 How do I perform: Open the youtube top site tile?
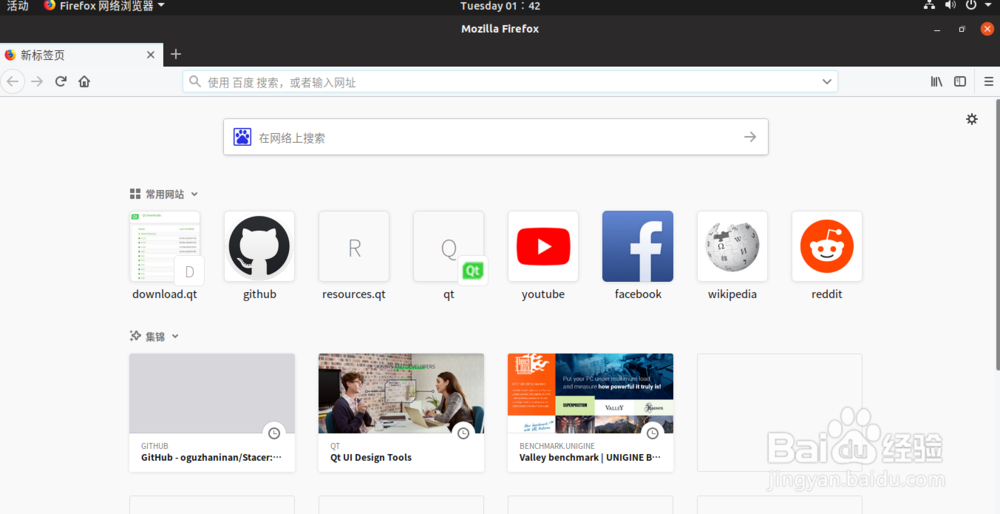point(543,246)
